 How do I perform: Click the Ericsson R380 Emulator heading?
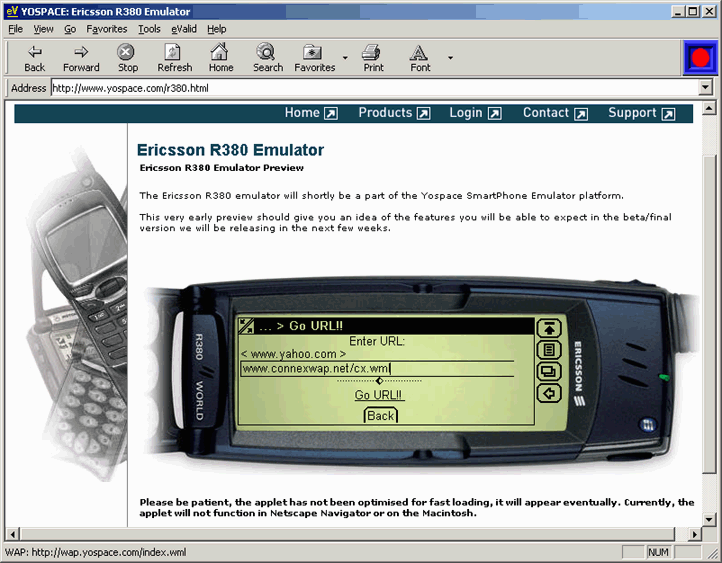coord(230,150)
